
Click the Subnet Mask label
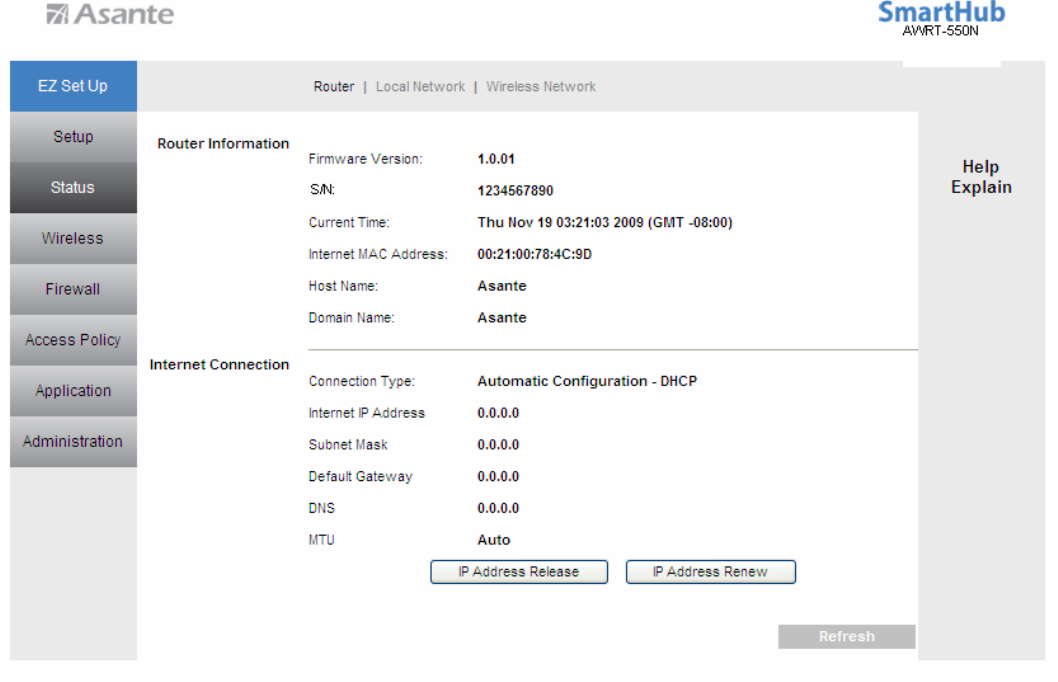348,445
